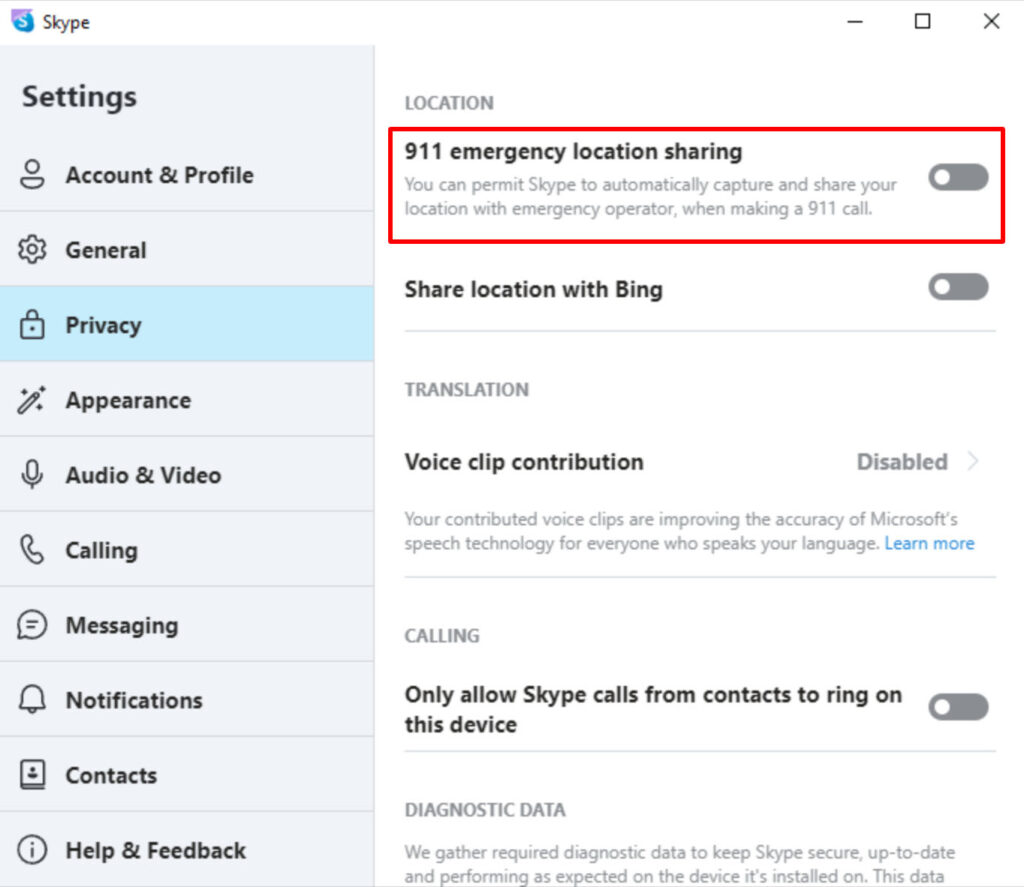This screenshot has width=1024, height=887.
Task: Enable 911 emergency location sharing toggle
Action: (958, 178)
